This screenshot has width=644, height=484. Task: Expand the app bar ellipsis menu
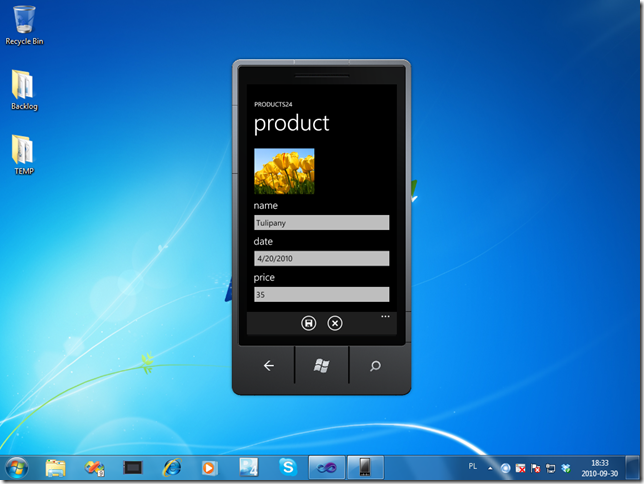pyautogui.click(x=385, y=316)
